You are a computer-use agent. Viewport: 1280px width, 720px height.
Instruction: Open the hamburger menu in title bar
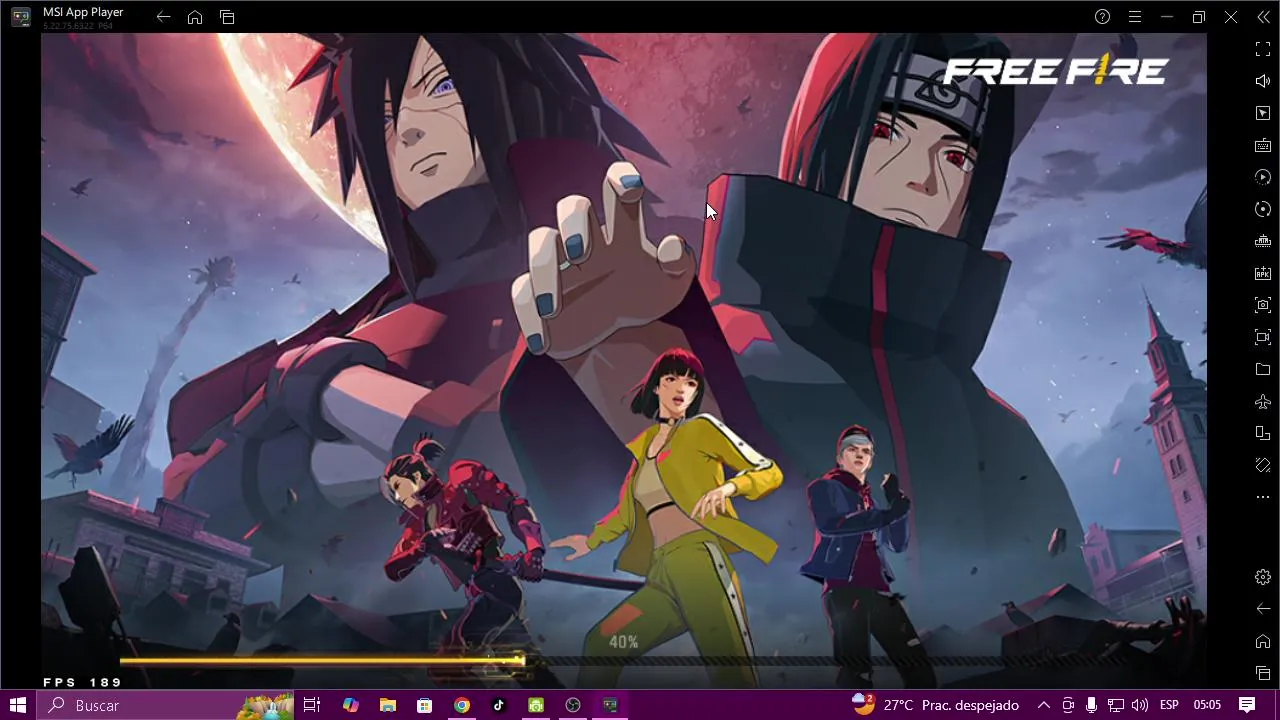1135,17
